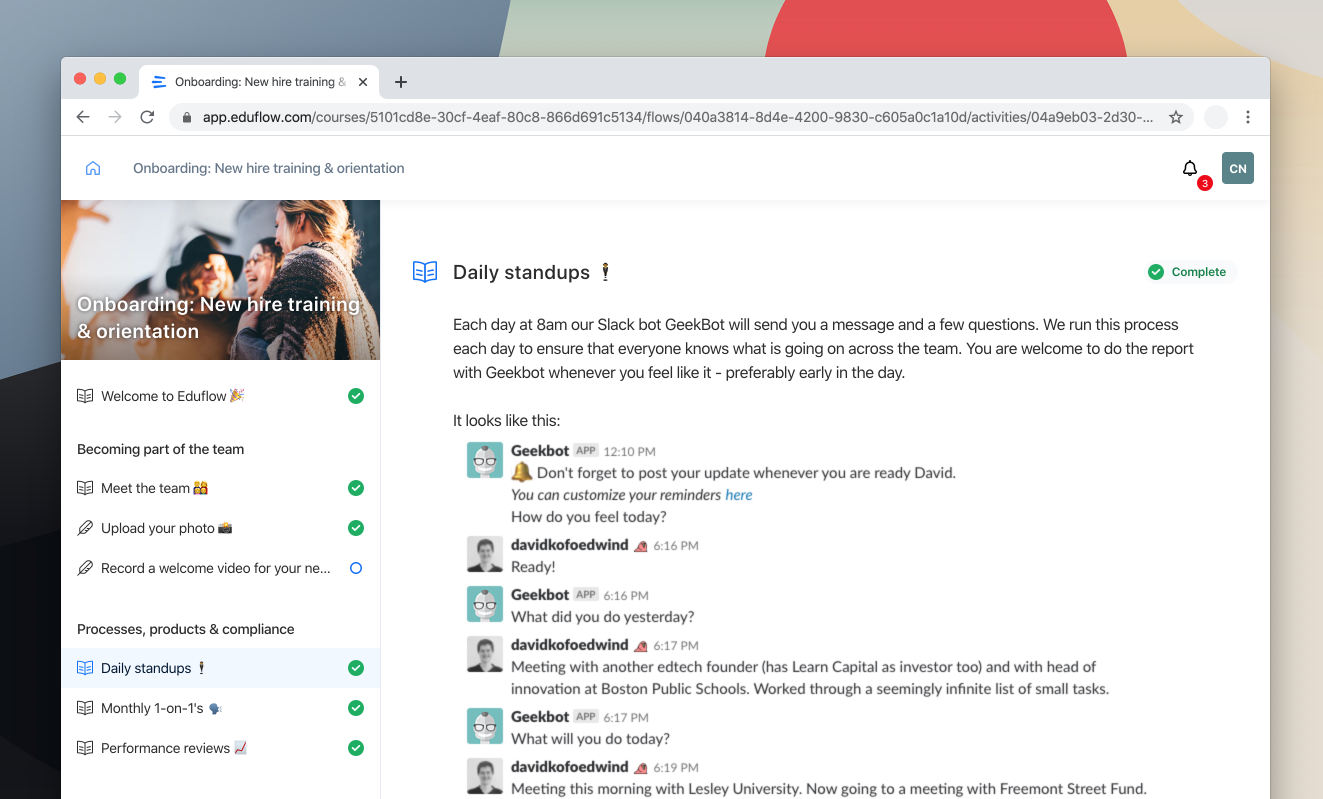This screenshot has width=1323, height=799.
Task: Select Daily standups in the sidebar
Action: pos(220,668)
